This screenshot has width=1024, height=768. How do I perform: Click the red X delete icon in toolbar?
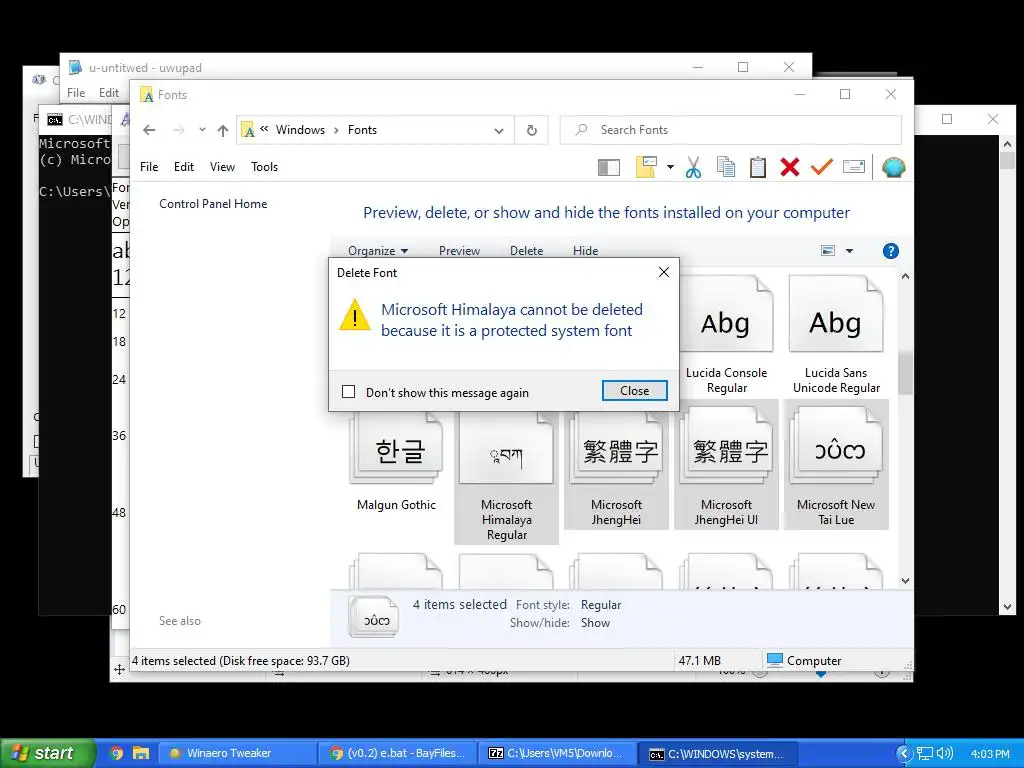(x=790, y=167)
